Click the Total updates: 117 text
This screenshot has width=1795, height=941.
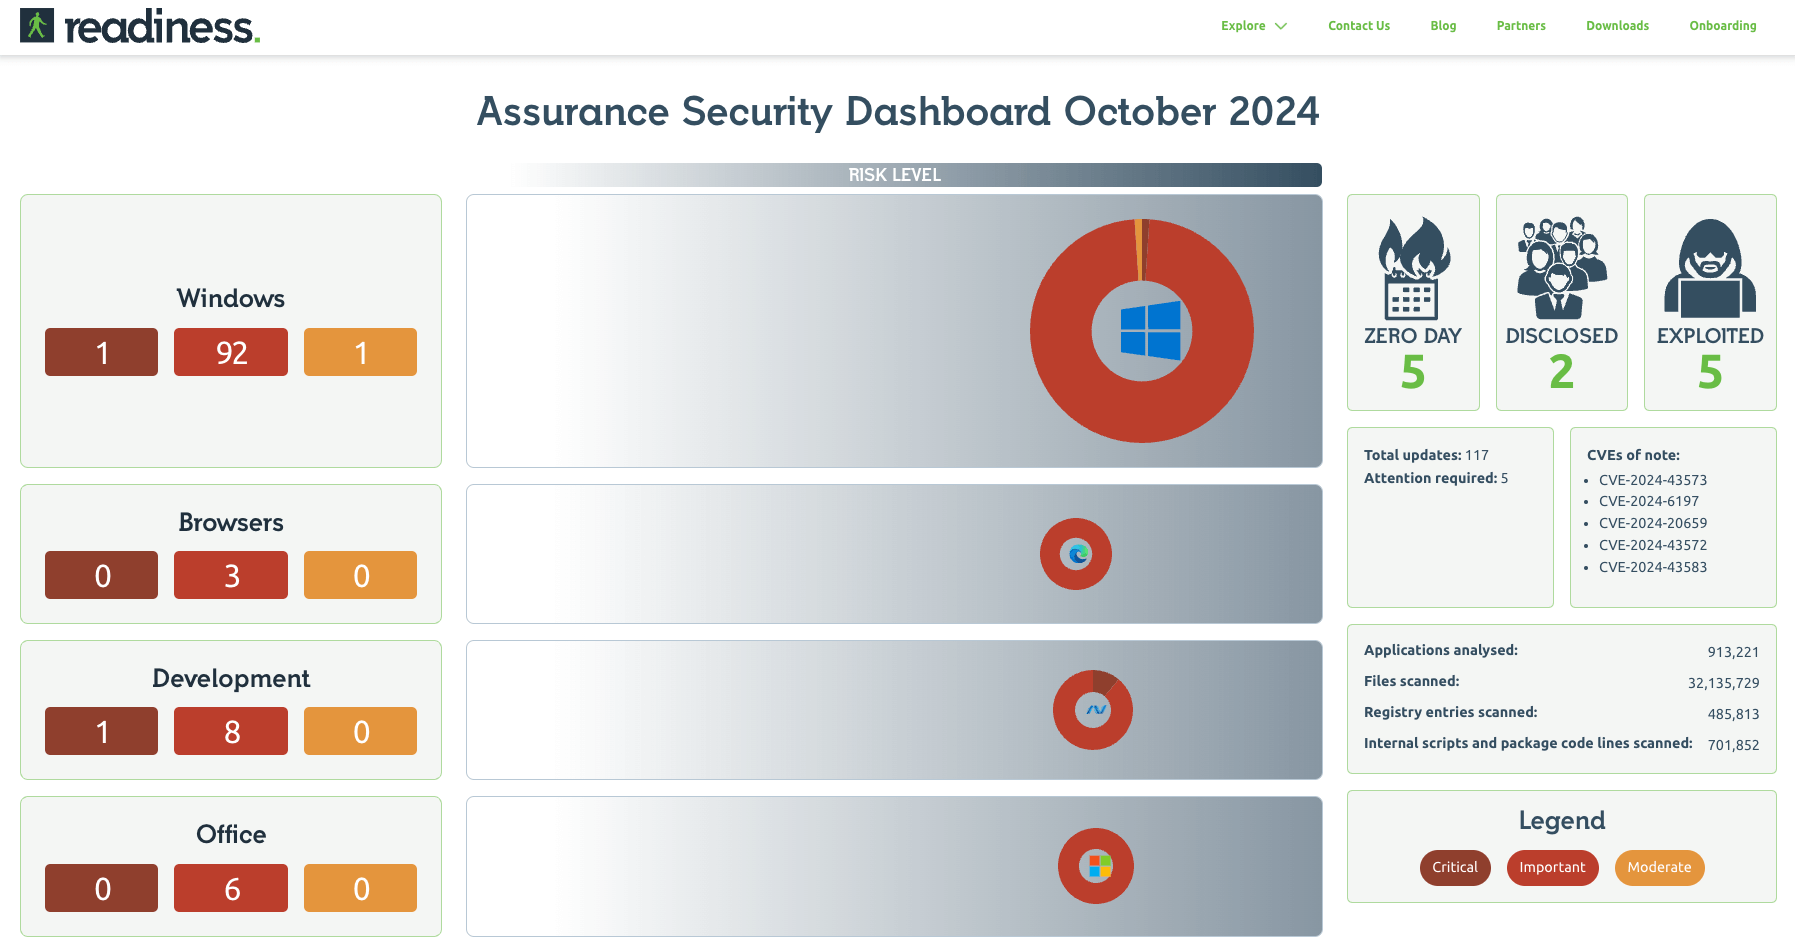[x=1426, y=455]
